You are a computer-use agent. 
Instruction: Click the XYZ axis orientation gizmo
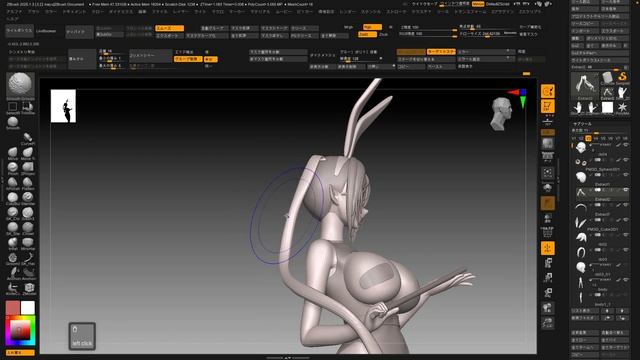(518, 97)
